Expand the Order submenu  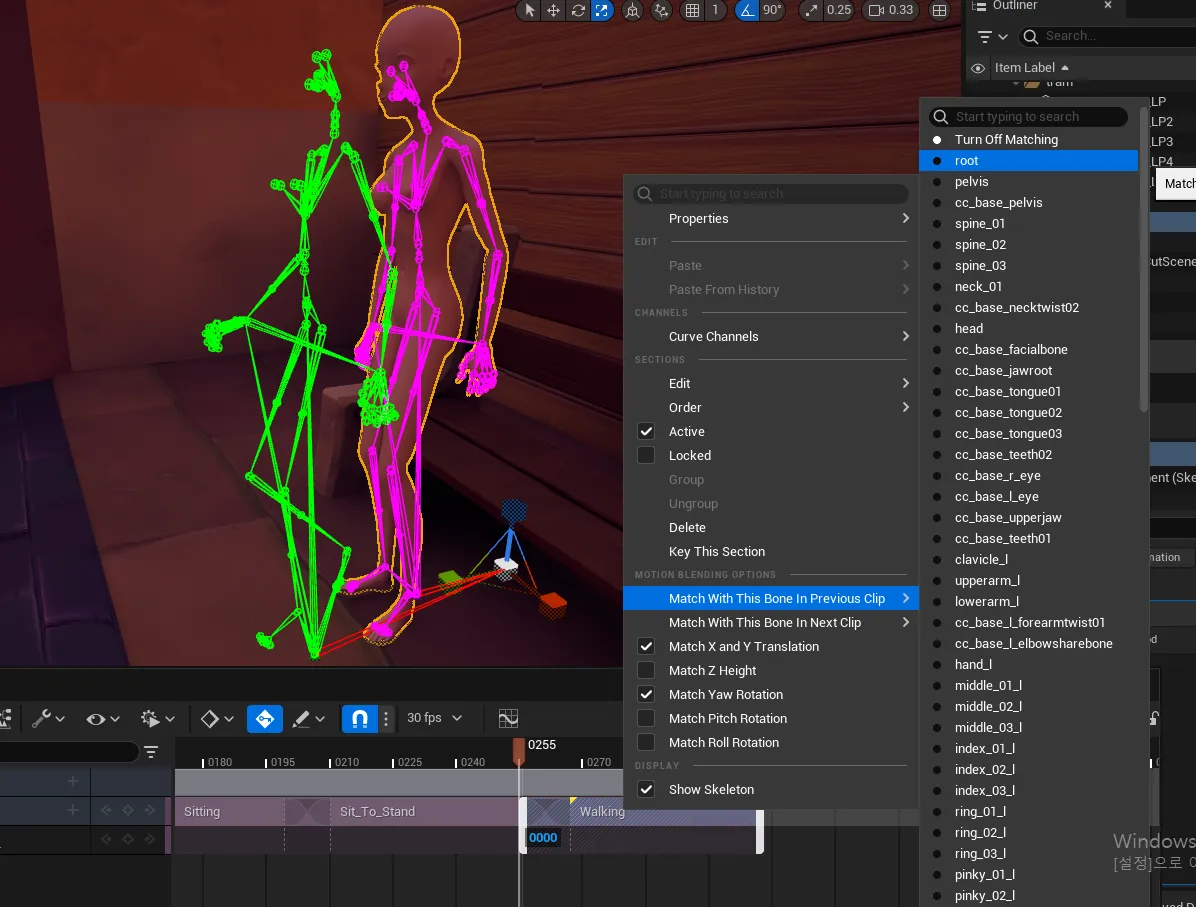click(770, 407)
